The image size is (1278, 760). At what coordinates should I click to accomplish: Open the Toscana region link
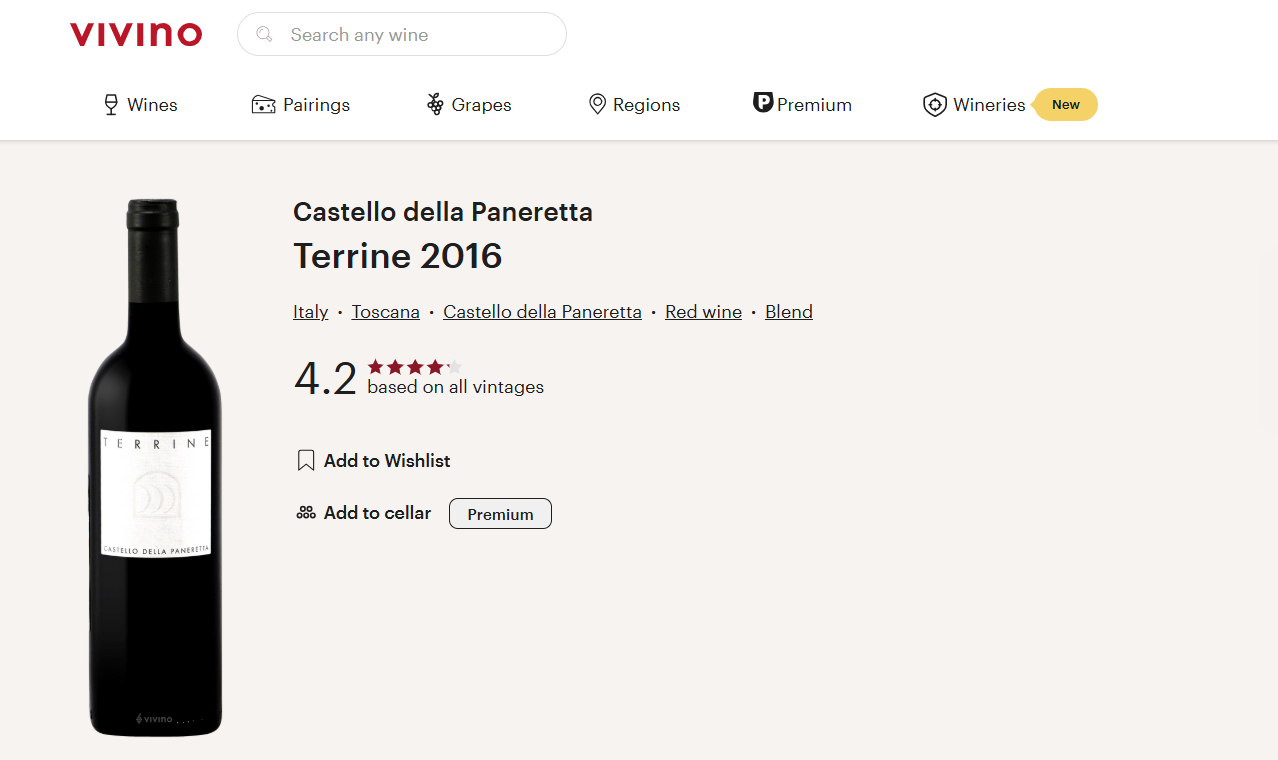pos(385,312)
